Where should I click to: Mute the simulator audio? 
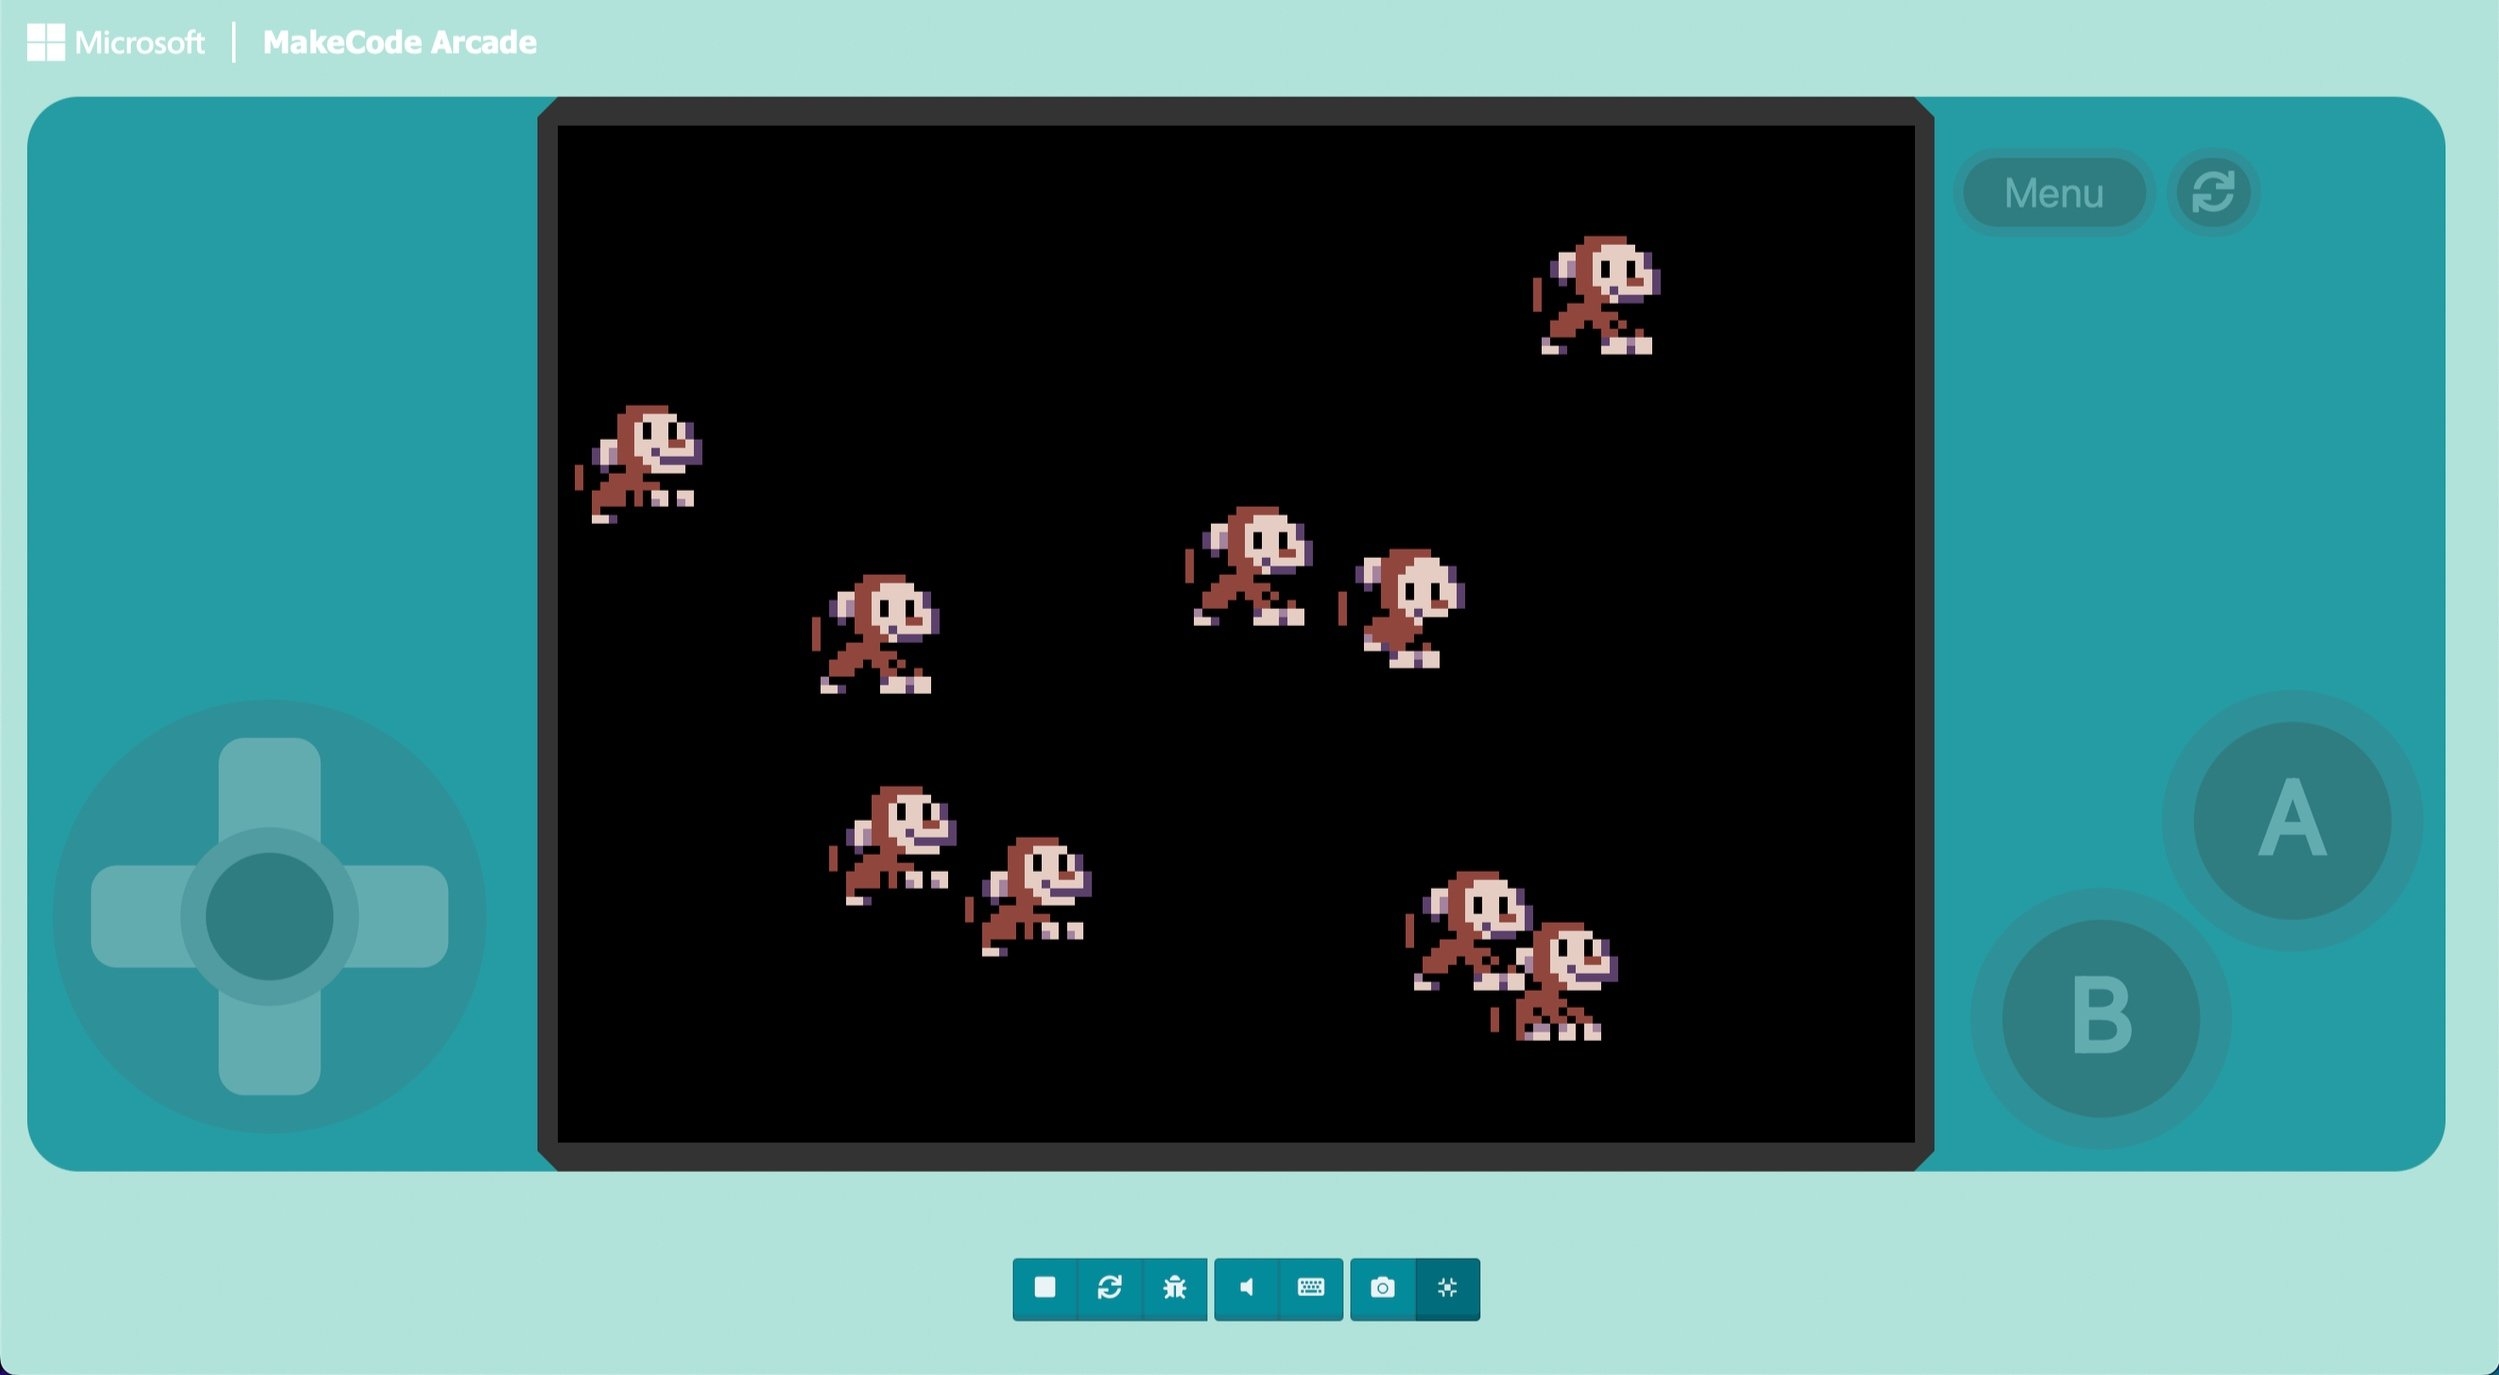[1246, 1288]
